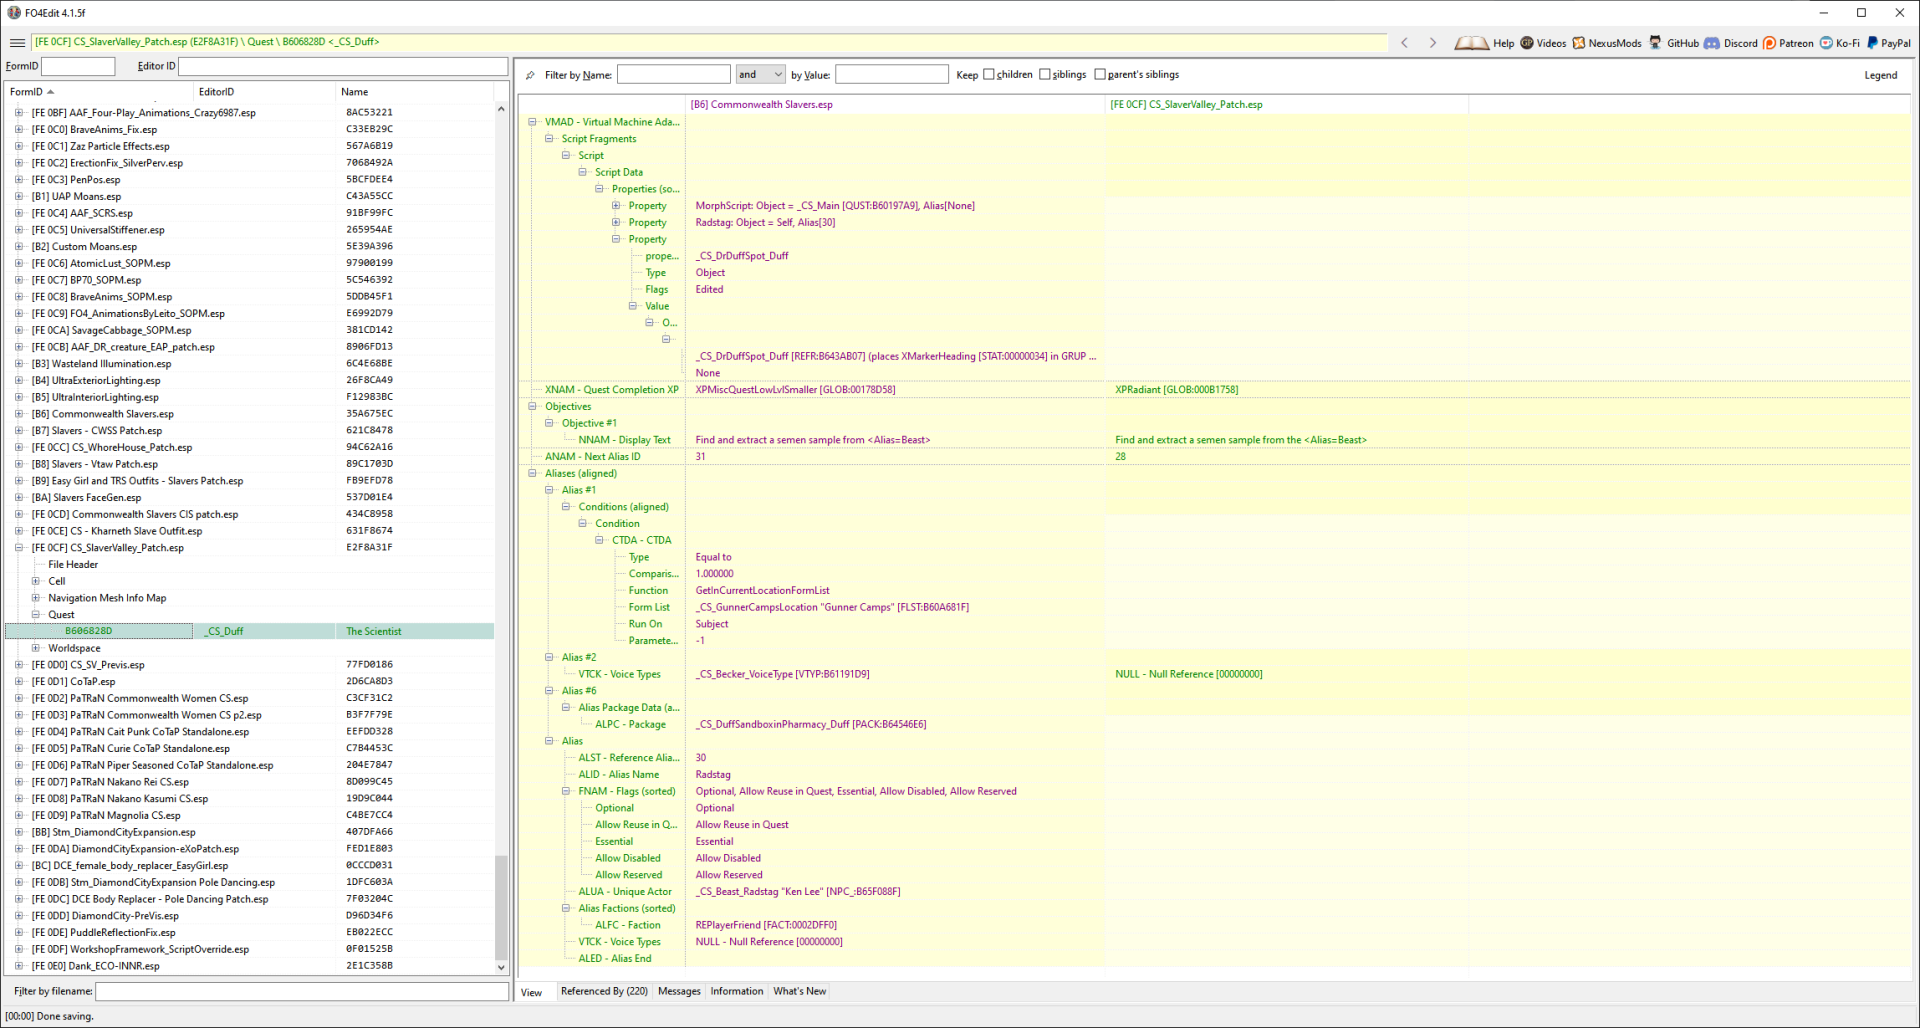Enable the Keep children checkbox

click(x=989, y=75)
